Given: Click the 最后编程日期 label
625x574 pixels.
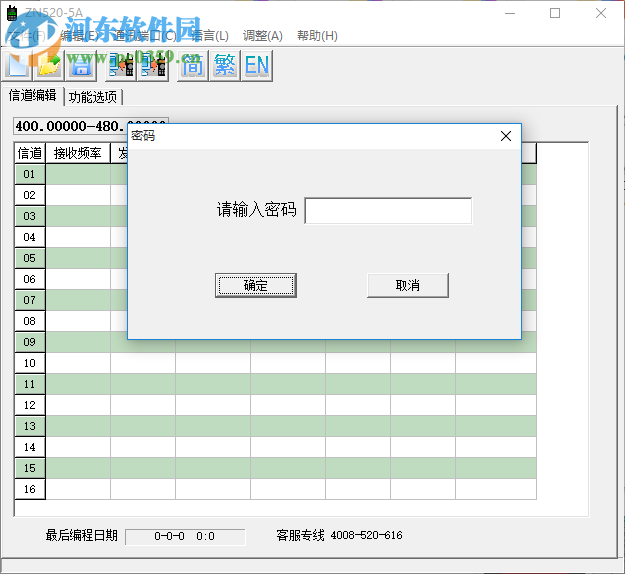Looking at the screenshot, I should tap(82, 535).
